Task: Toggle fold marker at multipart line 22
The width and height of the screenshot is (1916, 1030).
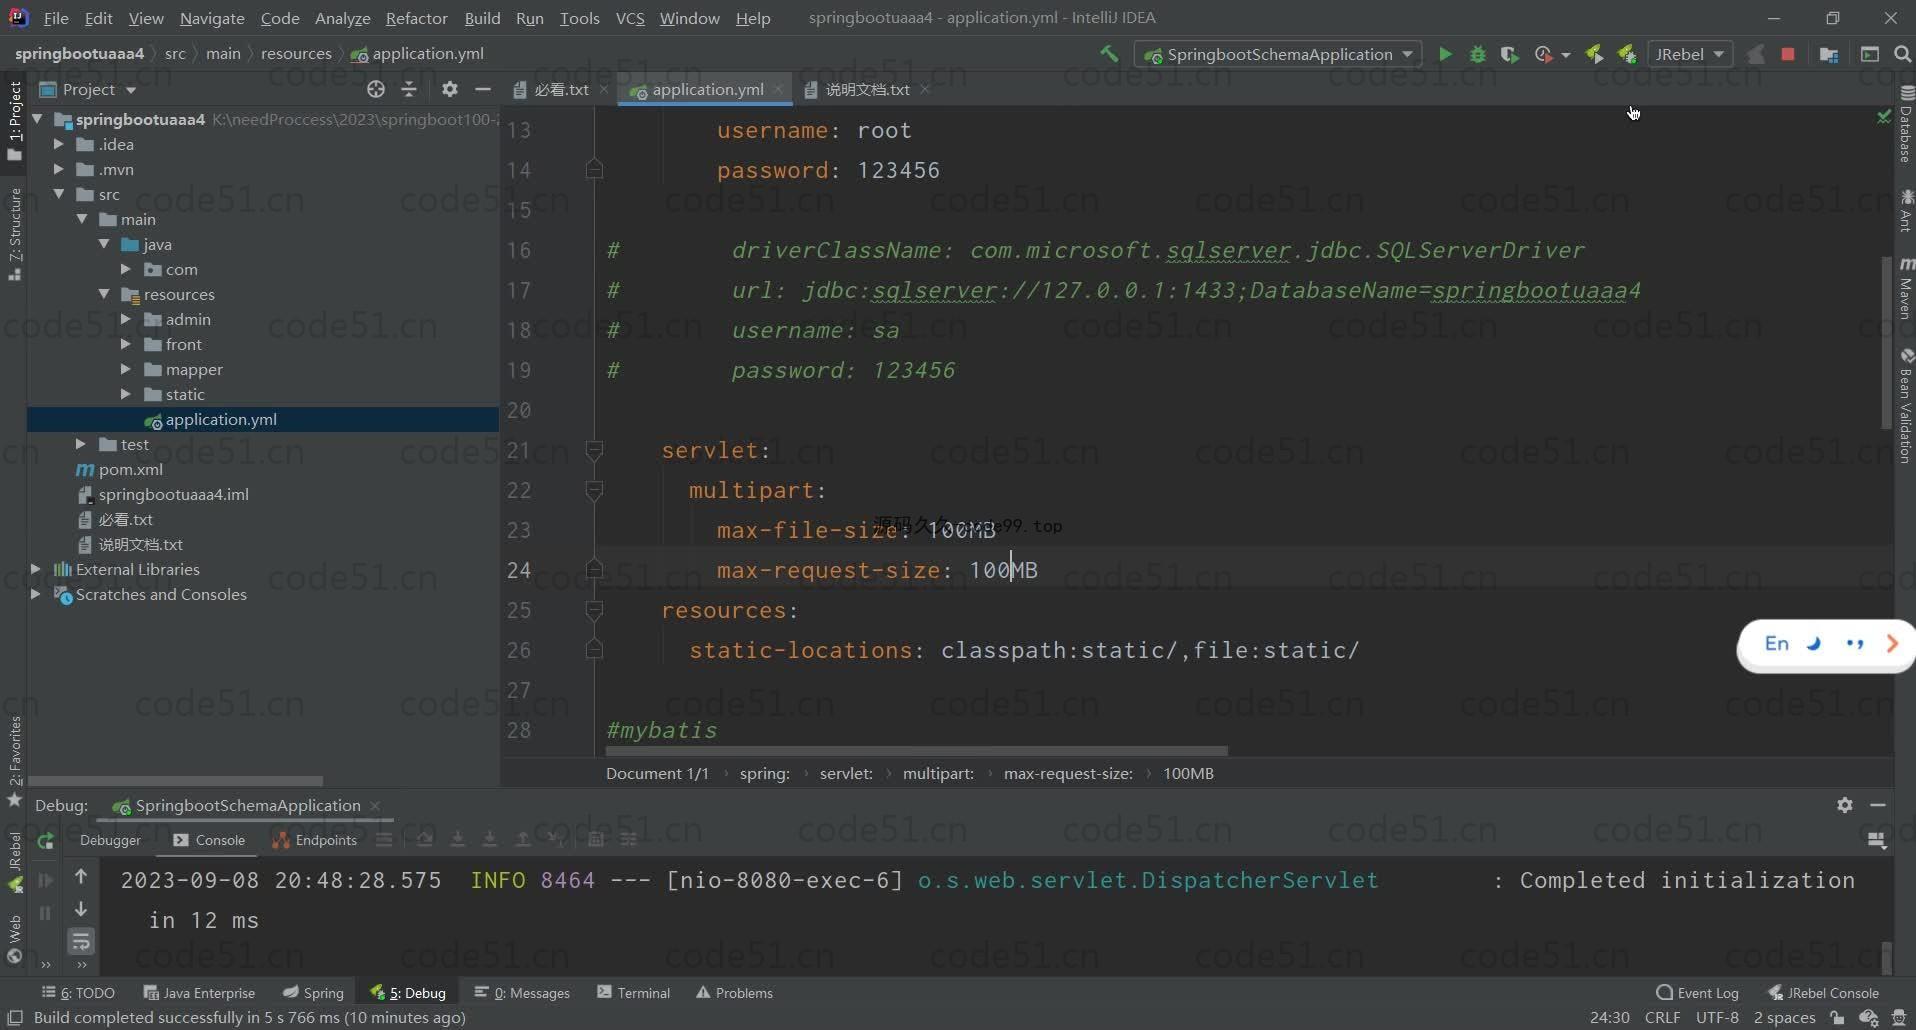Action: click(594, 490)
